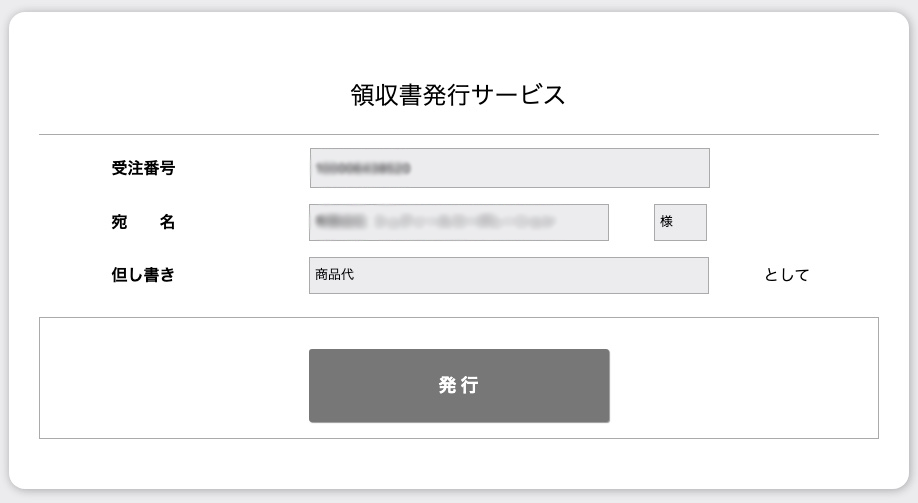The image size is (918, 503).
Task: Click the 領収書発行サービス heading
Action: pos(458,95)
